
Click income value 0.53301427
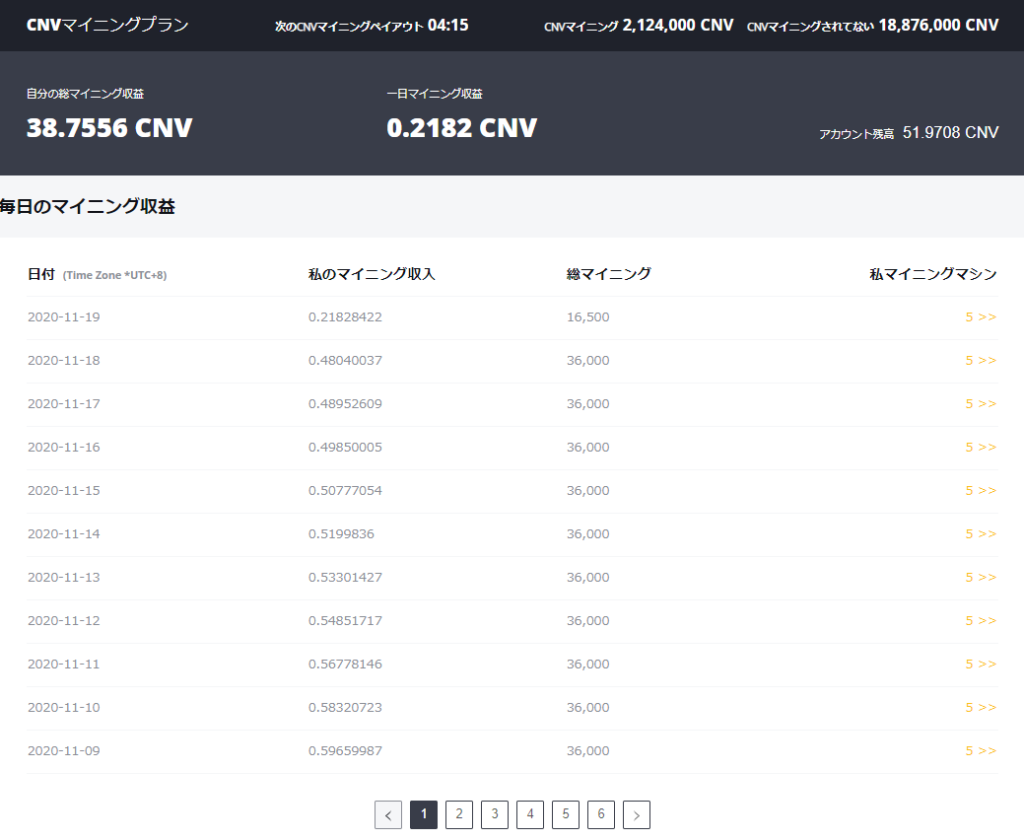[345, 577]
